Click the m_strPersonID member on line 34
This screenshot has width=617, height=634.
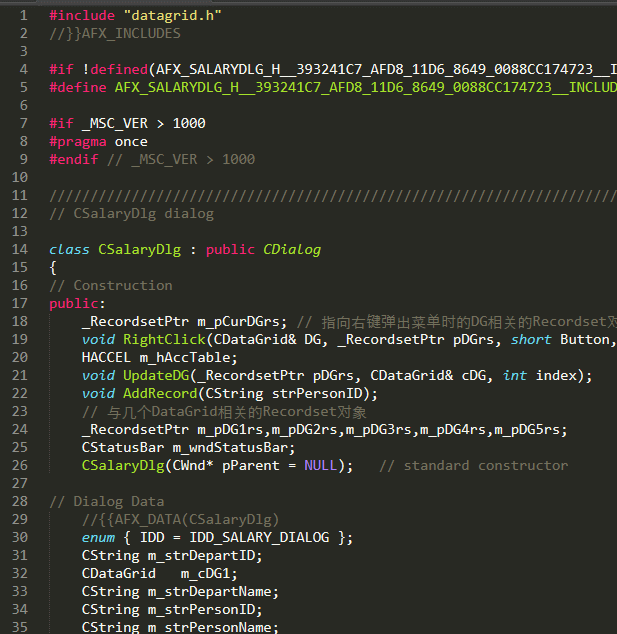[x=201, y=610]
